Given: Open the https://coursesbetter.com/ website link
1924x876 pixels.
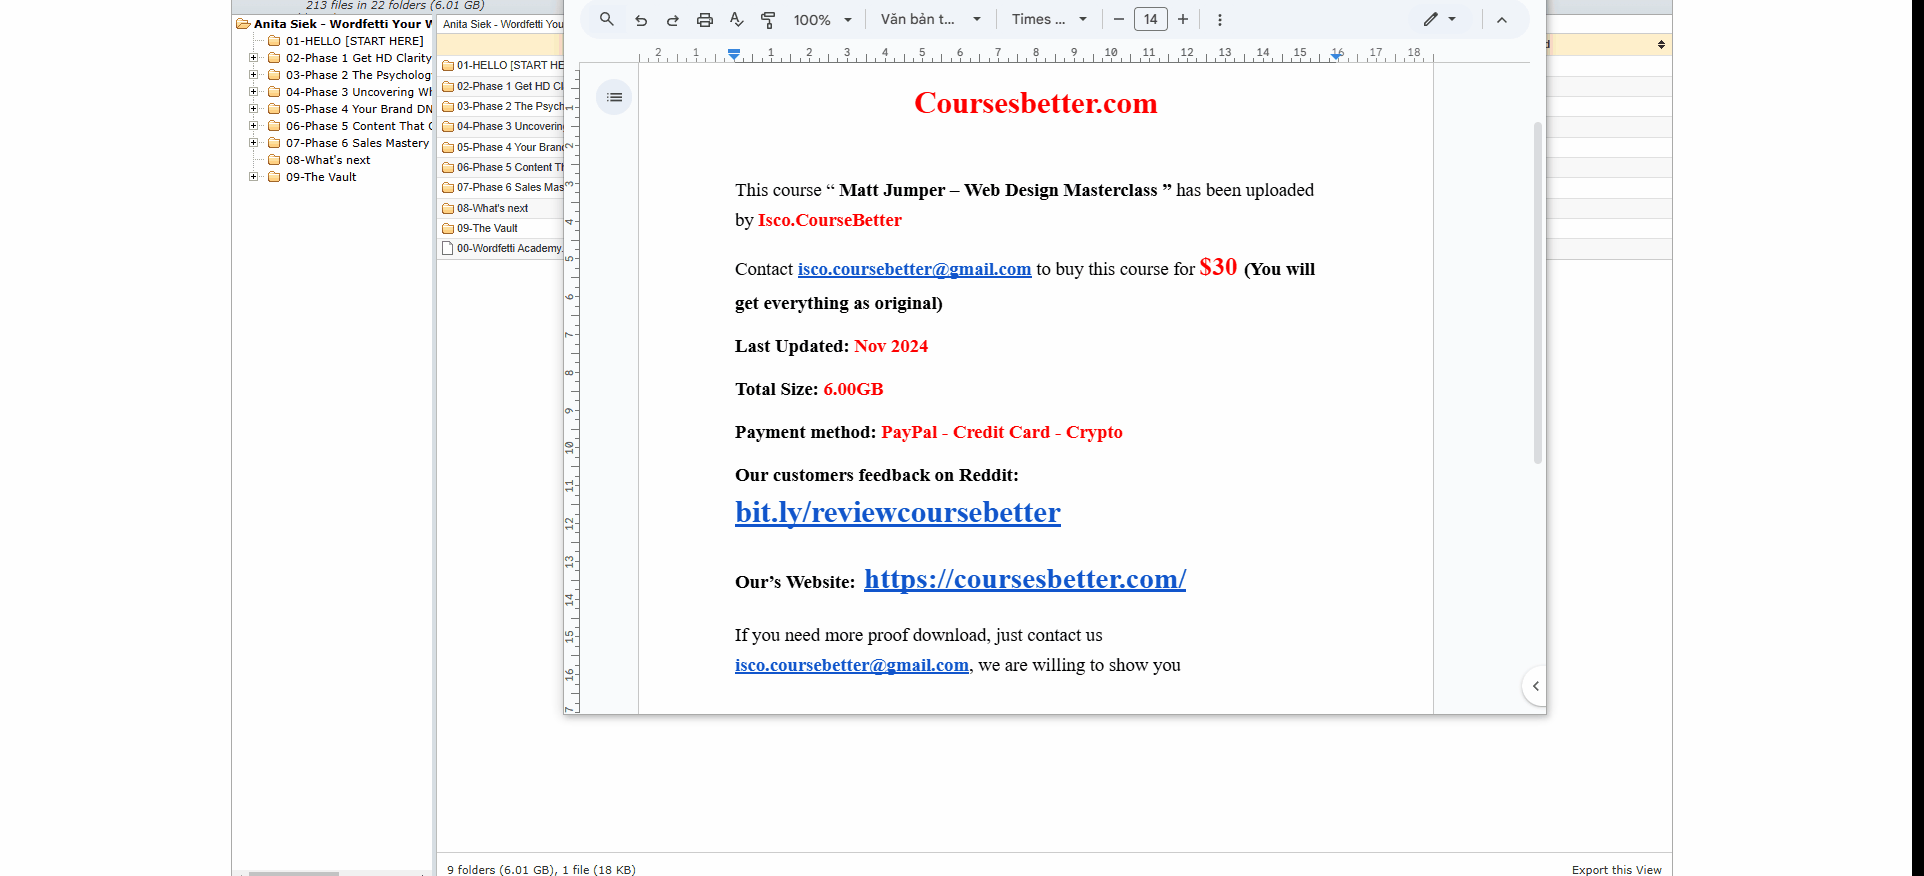Looking at the screenshot, I should pos(1025,579).
